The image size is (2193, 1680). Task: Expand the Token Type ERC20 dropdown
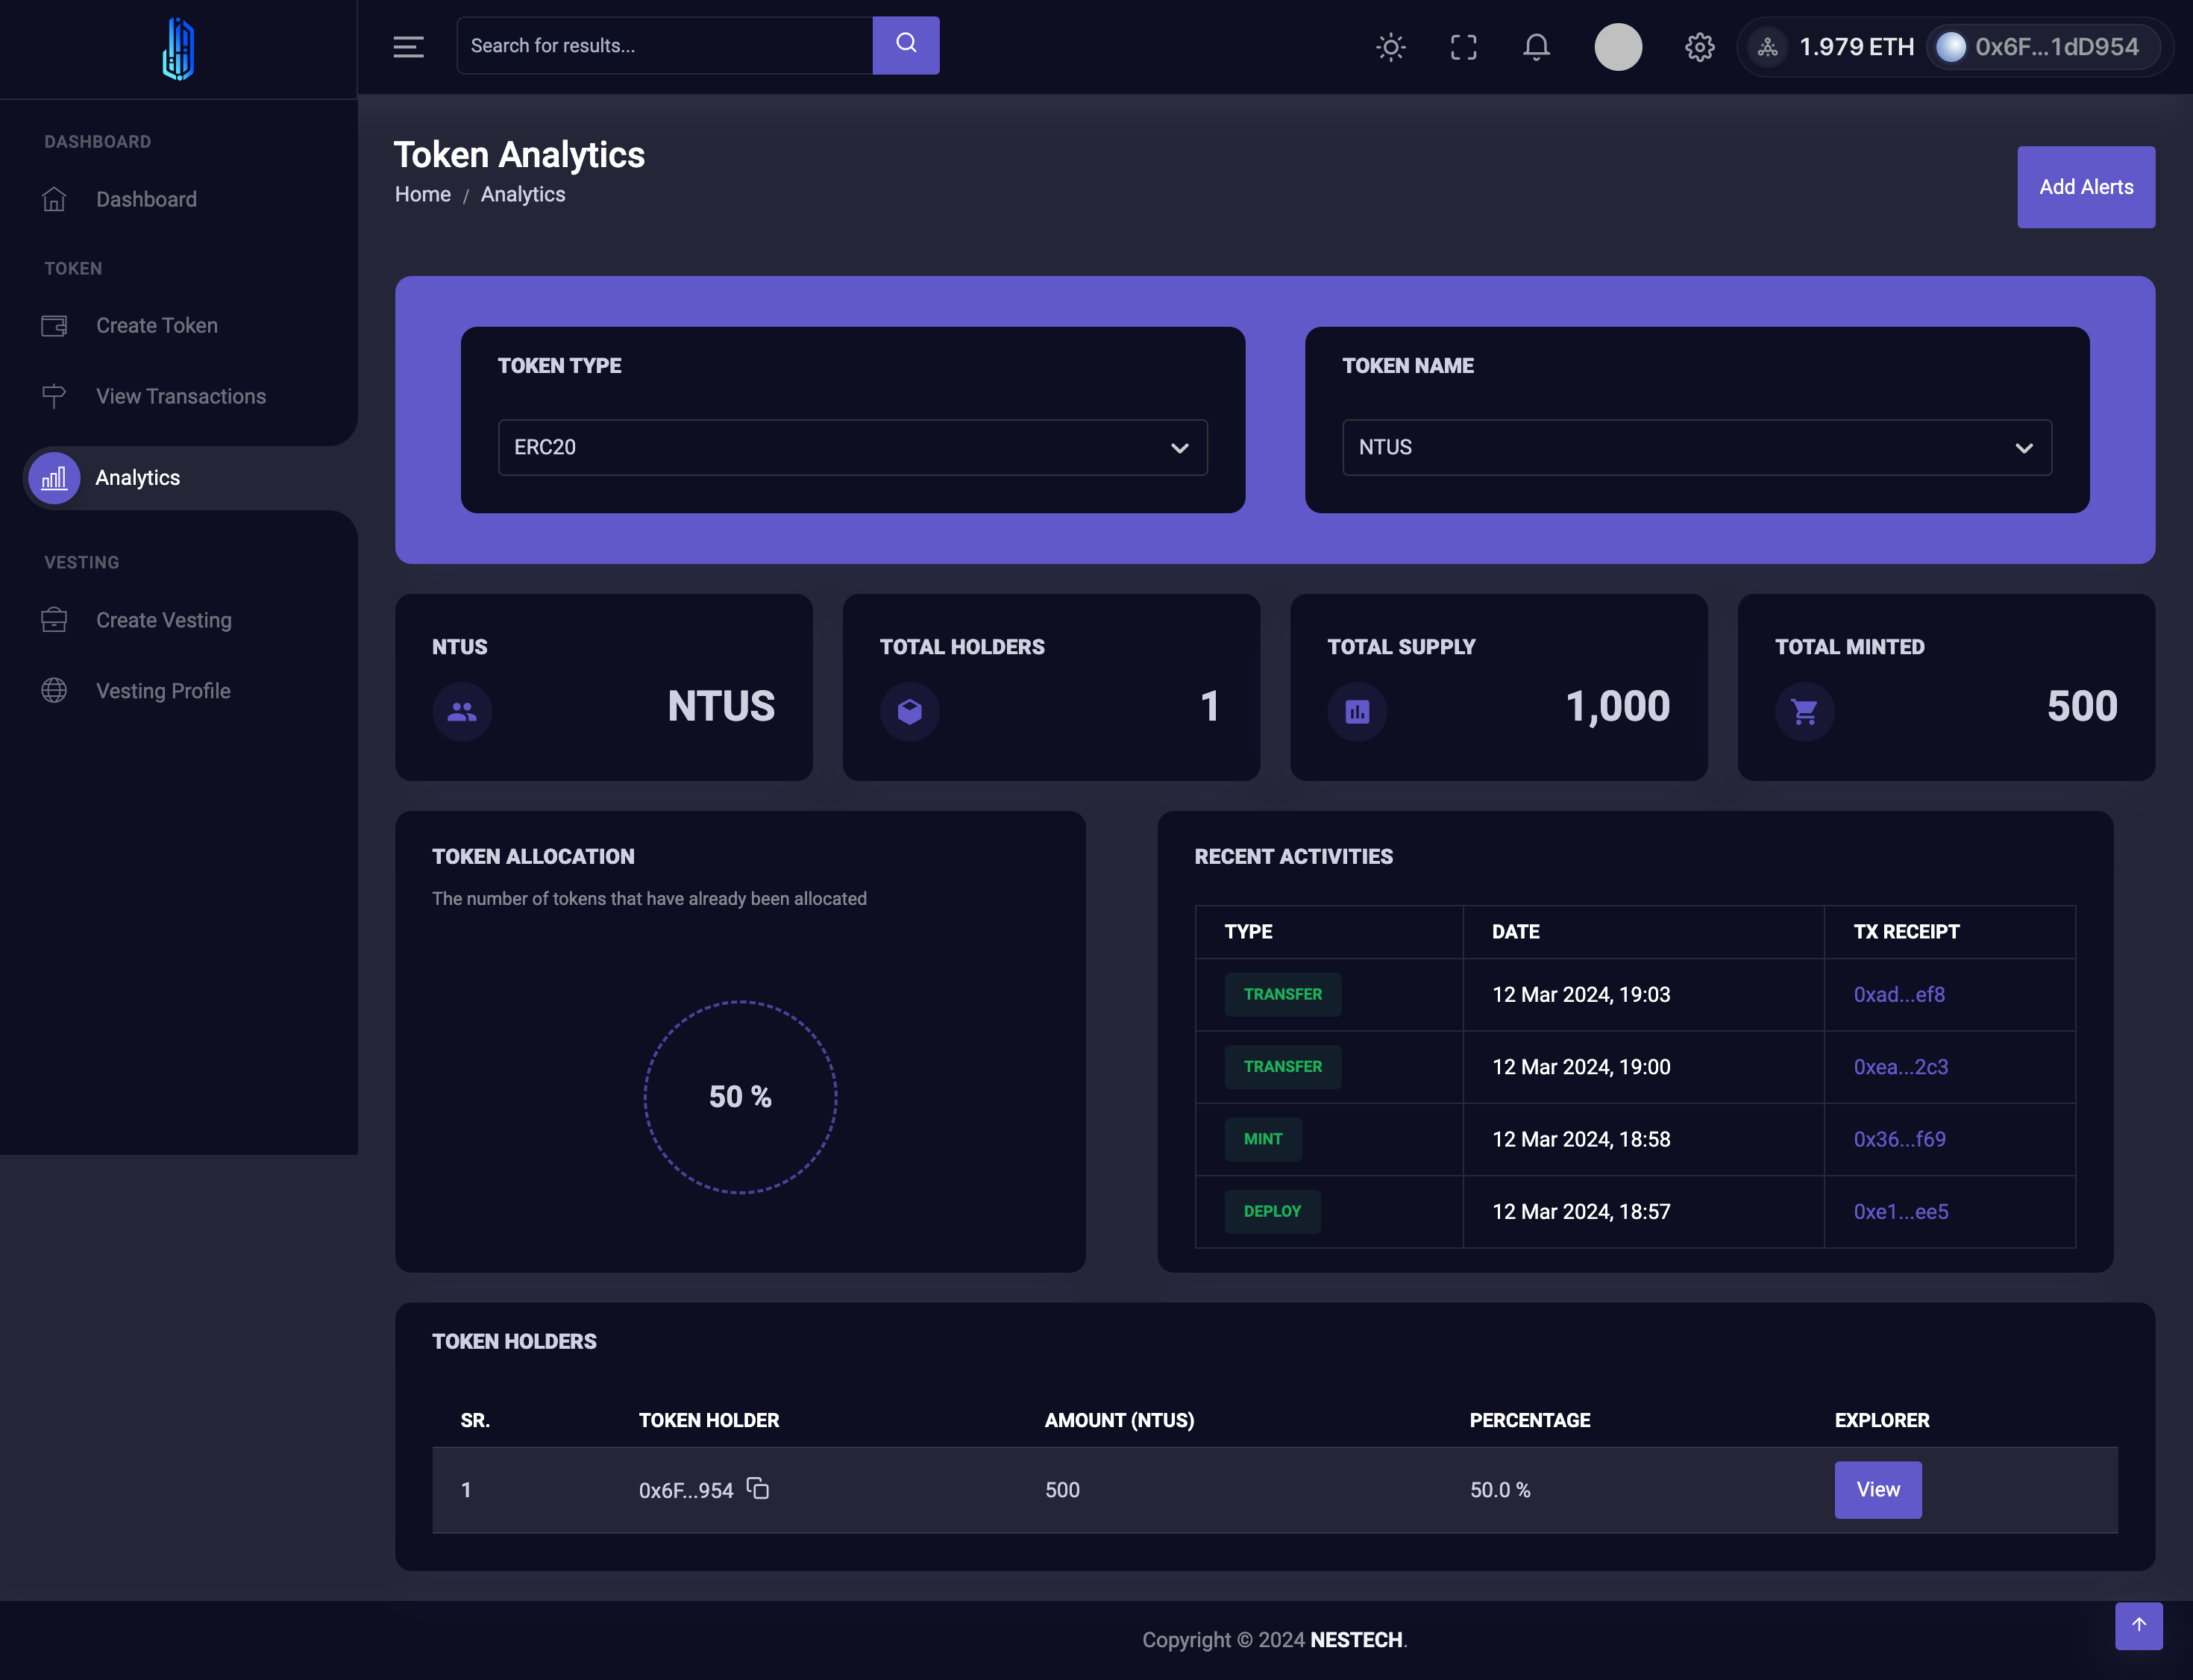click(852, 447)
